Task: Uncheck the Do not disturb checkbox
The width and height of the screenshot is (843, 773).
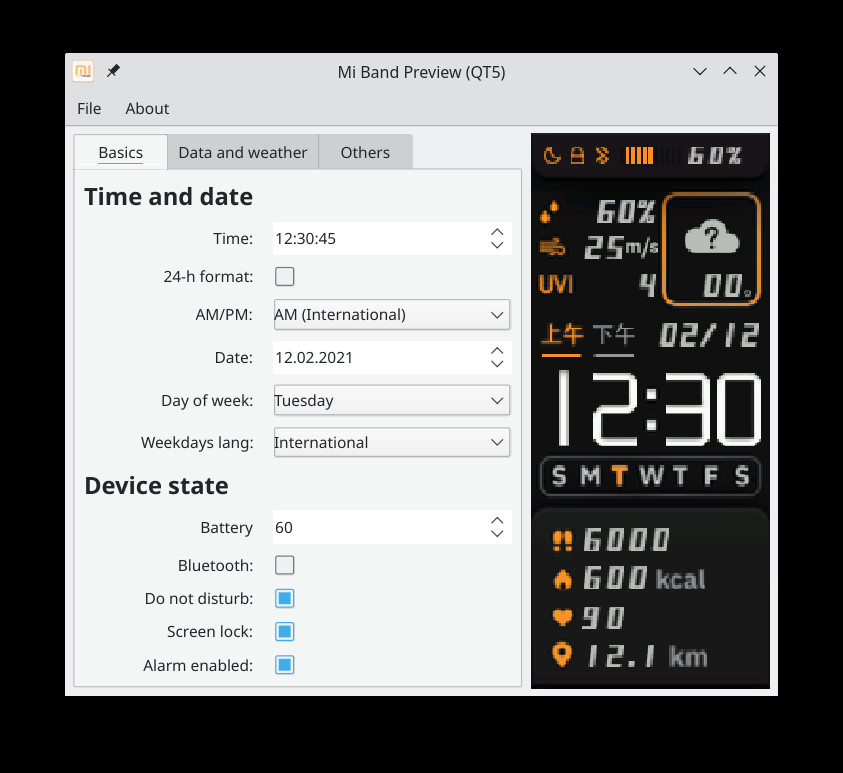Action: (x=284, y=598)
